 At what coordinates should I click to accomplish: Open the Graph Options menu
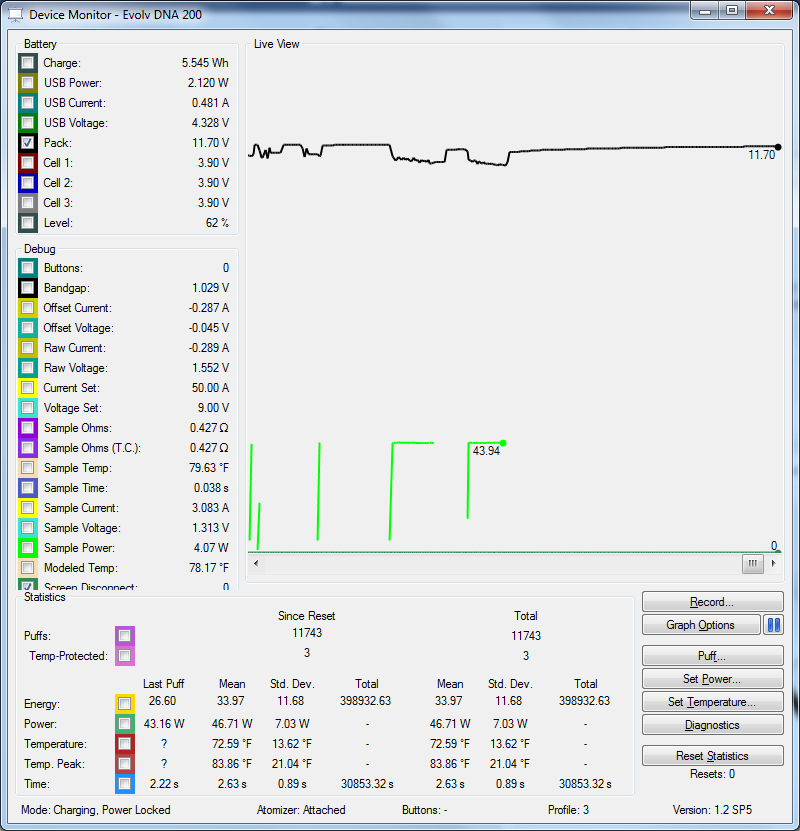point(700,625)
